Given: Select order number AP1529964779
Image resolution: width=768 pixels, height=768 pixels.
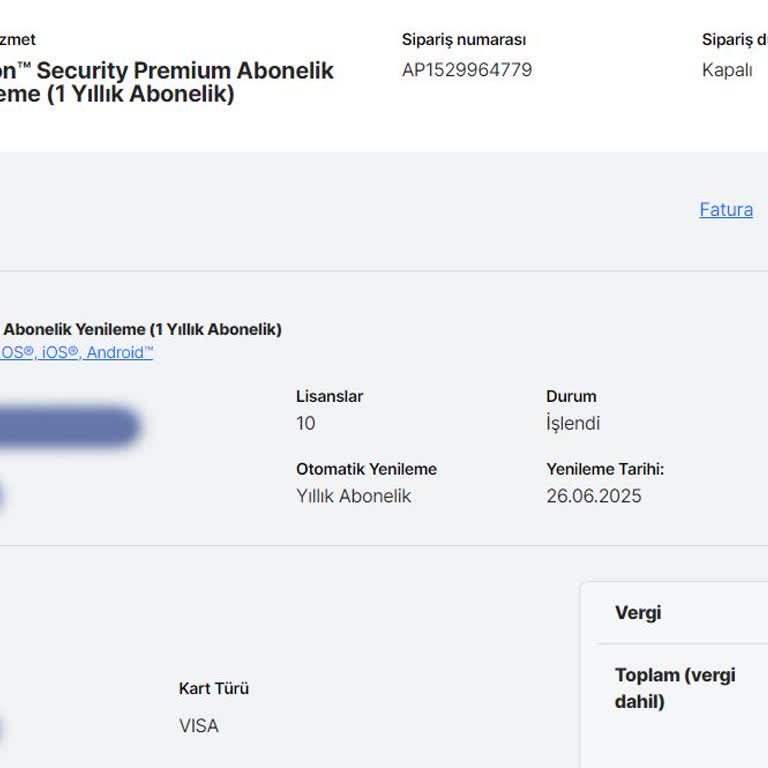Looking at the screenshot, I should (x=467, y=70).
